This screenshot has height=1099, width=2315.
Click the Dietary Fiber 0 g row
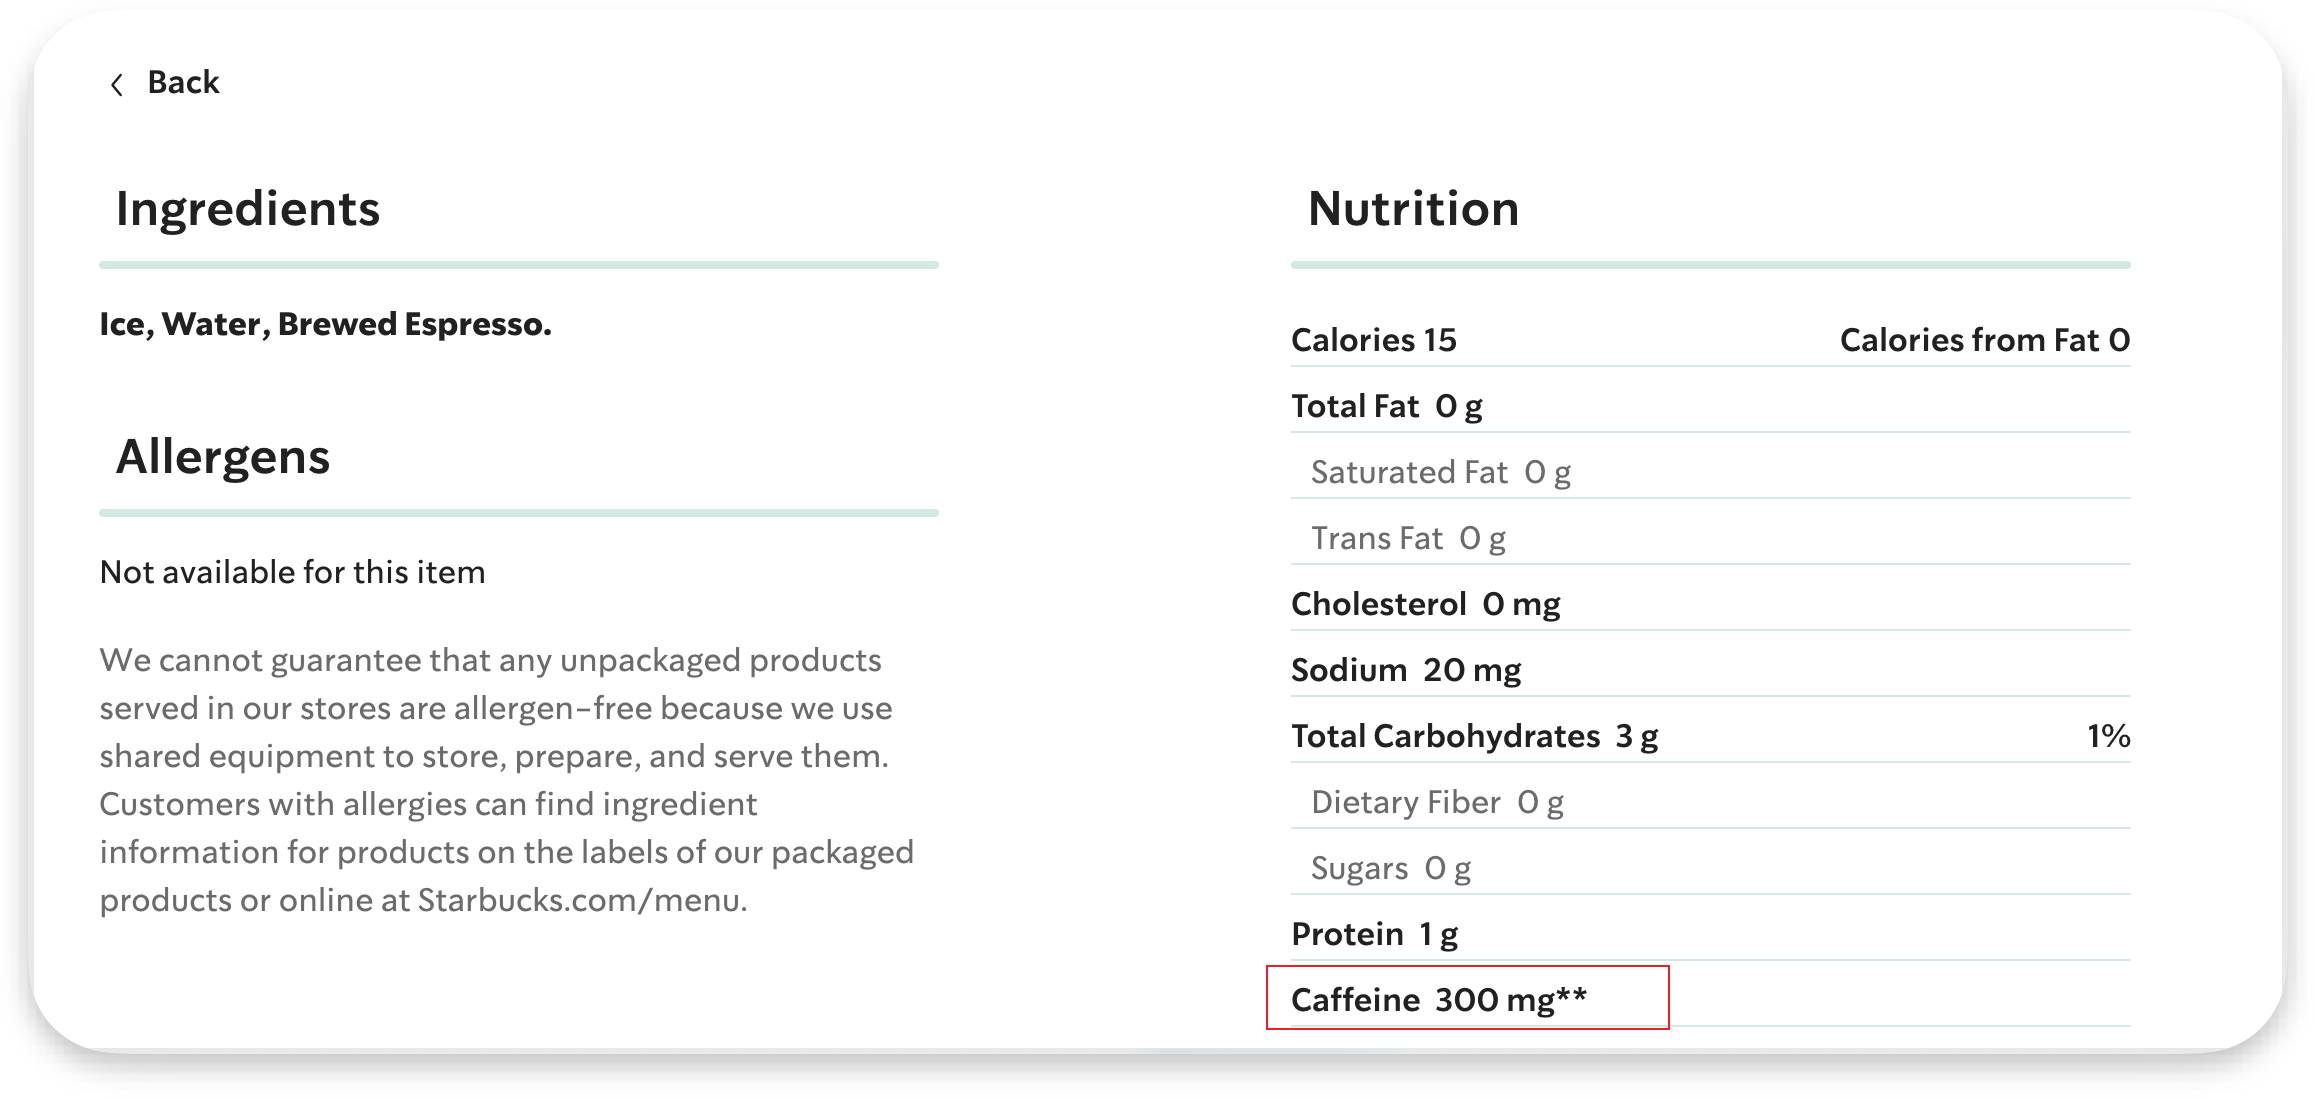coord(1436,802)
